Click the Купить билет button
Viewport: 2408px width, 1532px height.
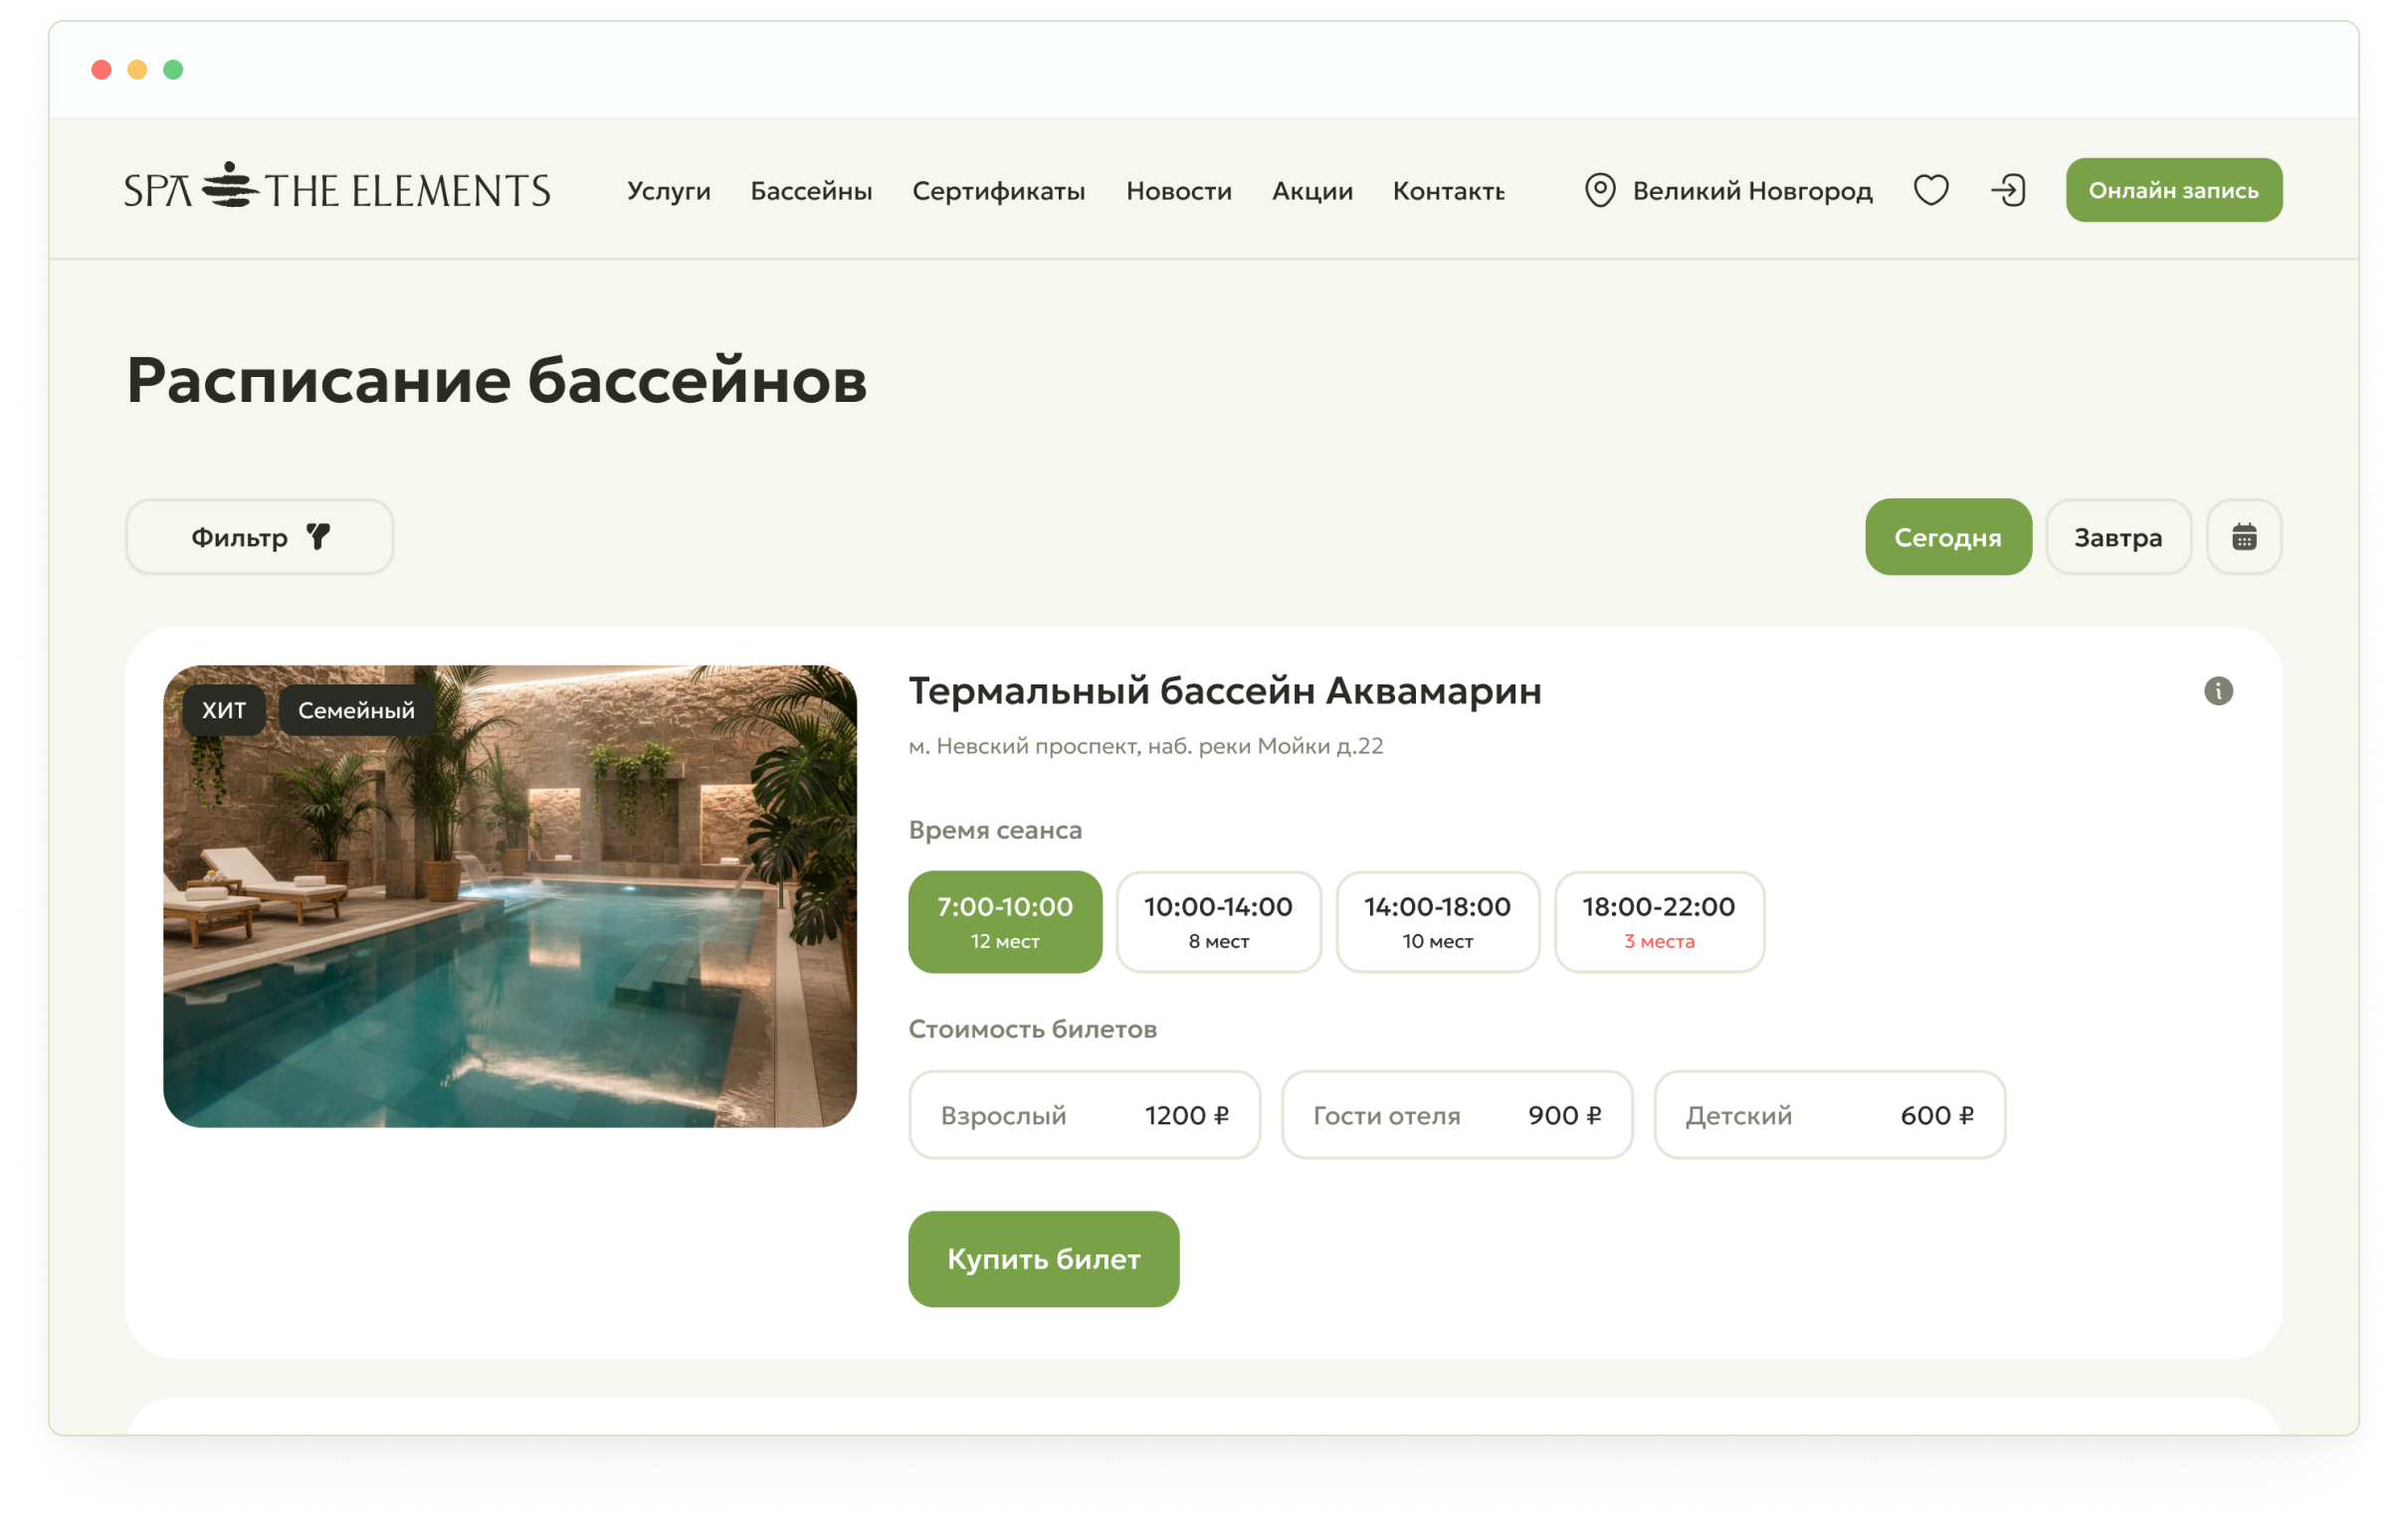(1043, 1259)
